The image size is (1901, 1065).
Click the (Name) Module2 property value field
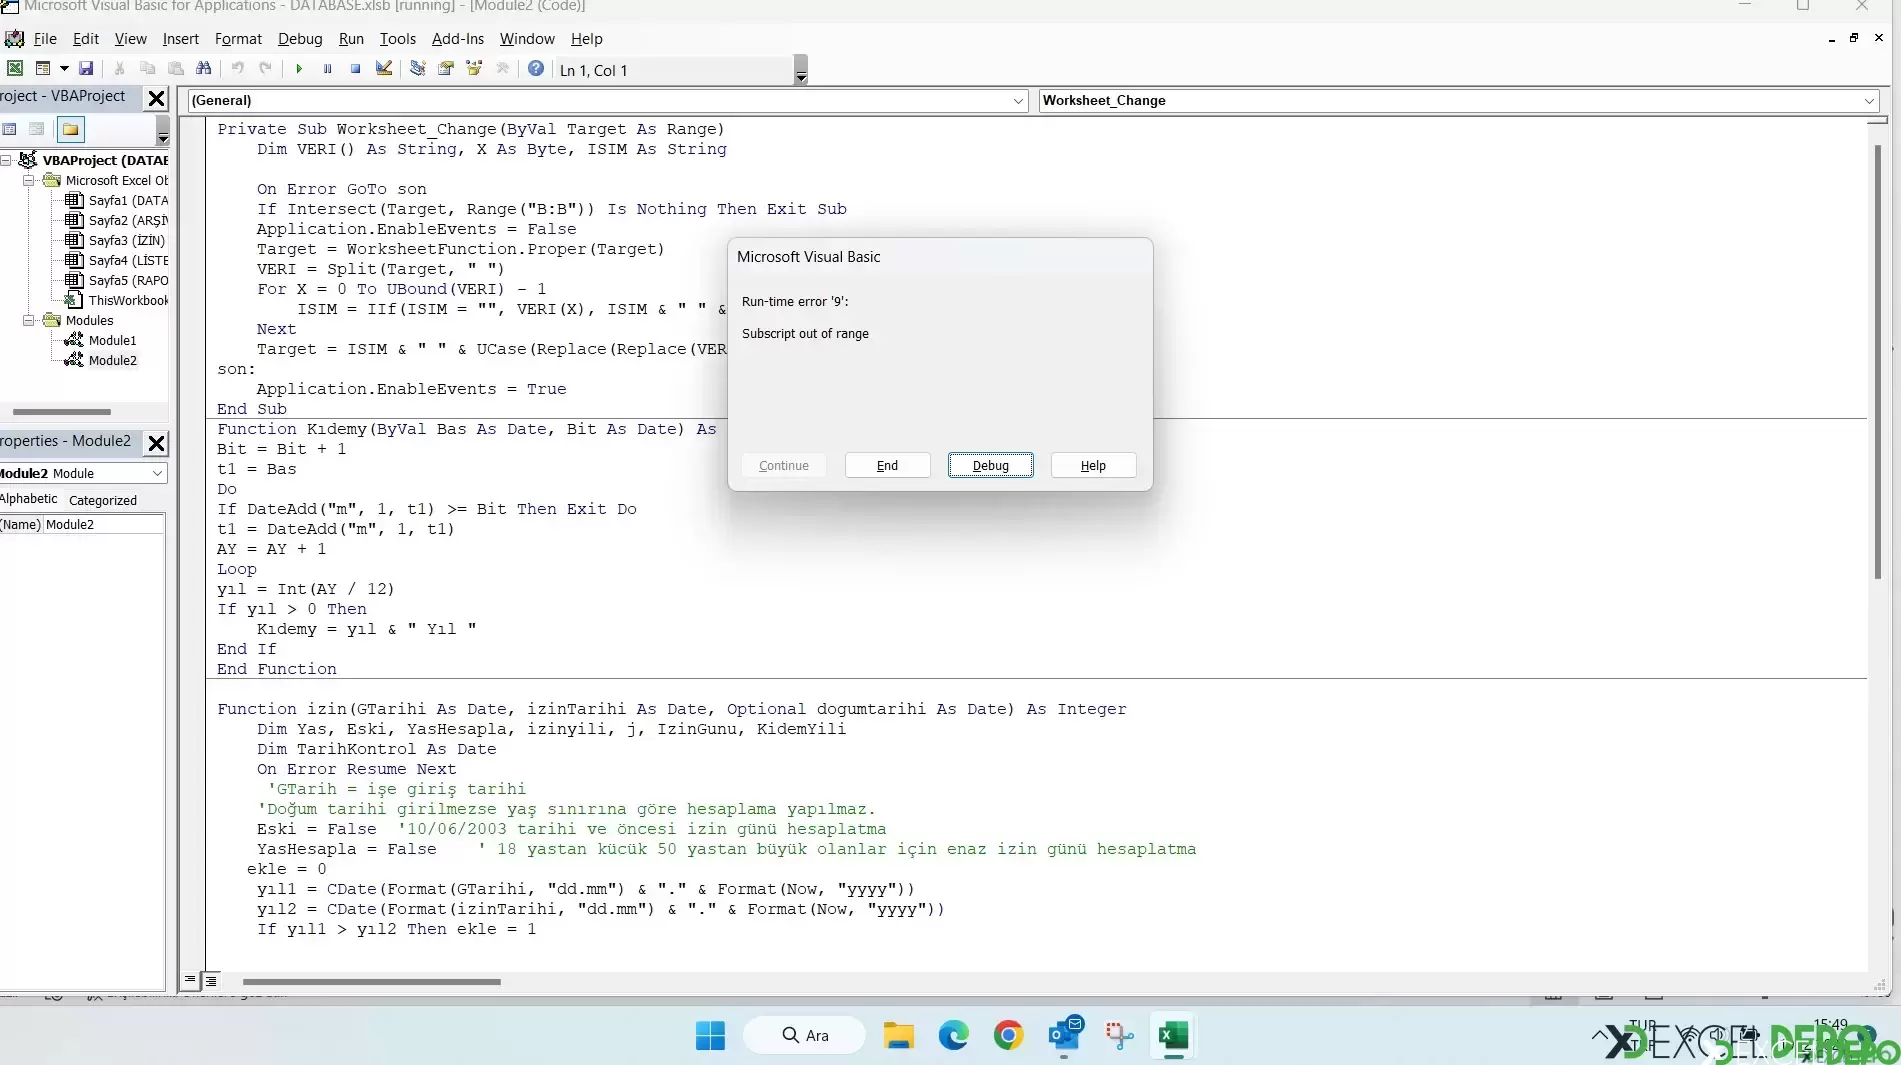[103, 524]
